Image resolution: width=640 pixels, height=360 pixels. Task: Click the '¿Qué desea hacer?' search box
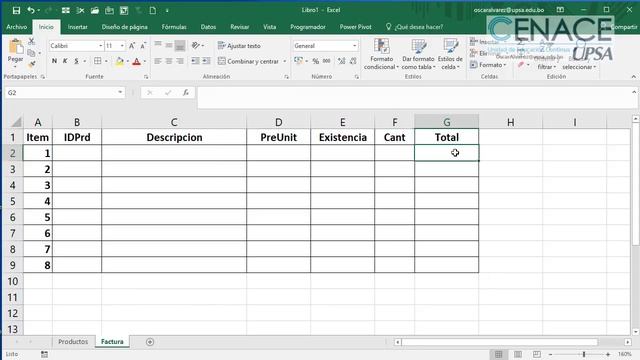414,27
